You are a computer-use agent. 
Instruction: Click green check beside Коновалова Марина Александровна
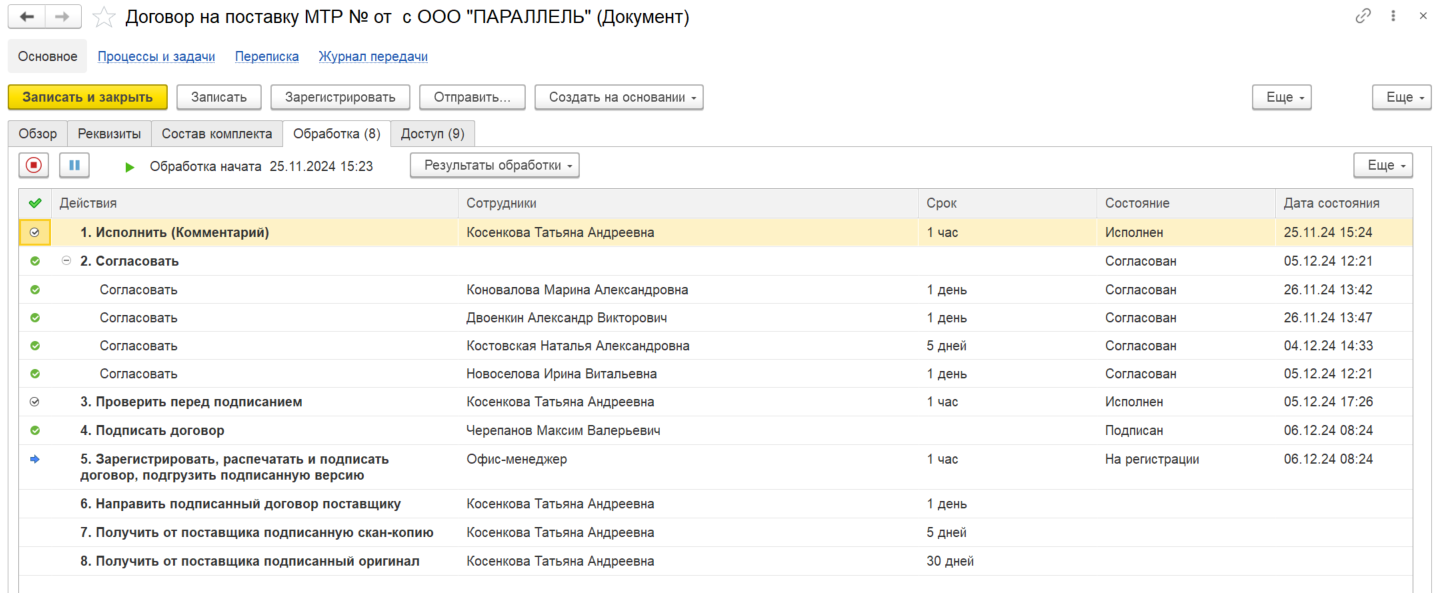[x=35, y=290]
